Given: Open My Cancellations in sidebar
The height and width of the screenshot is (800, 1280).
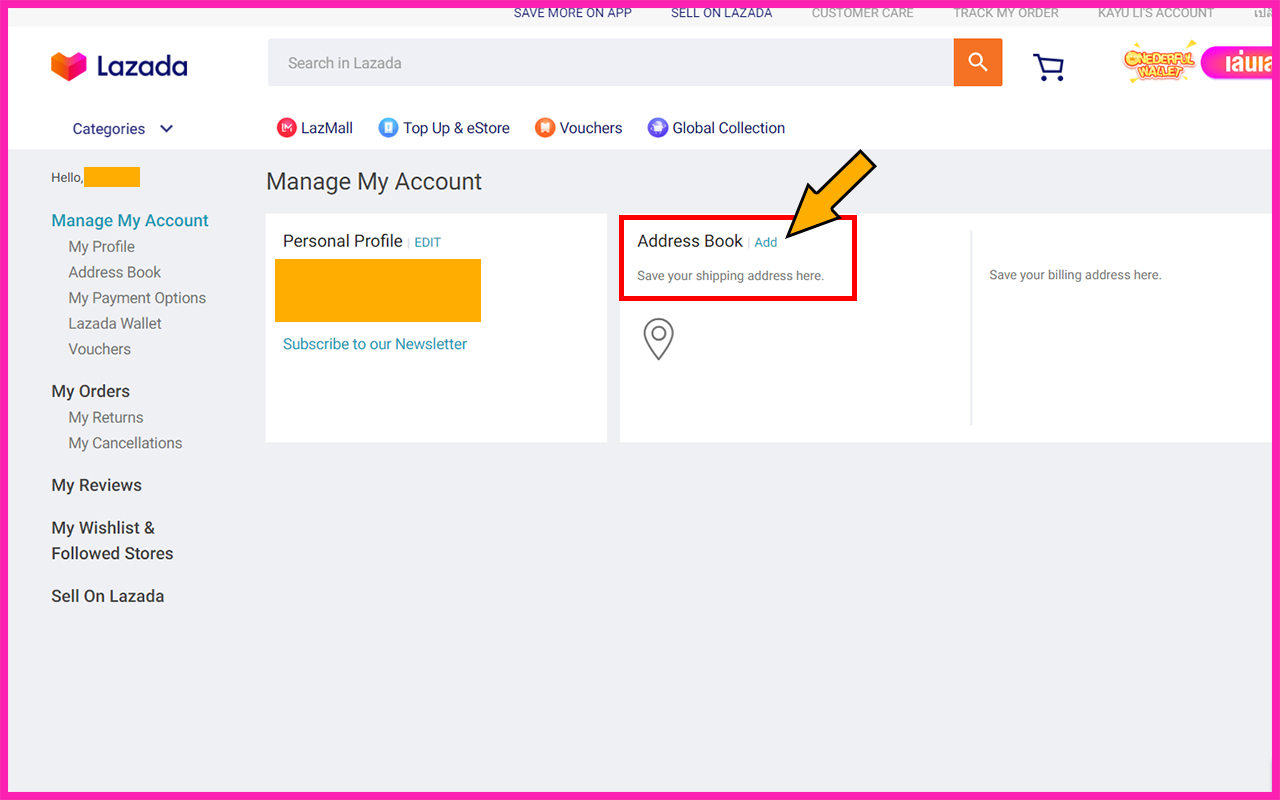Looking at the screenshot, I should click(125, 443).
